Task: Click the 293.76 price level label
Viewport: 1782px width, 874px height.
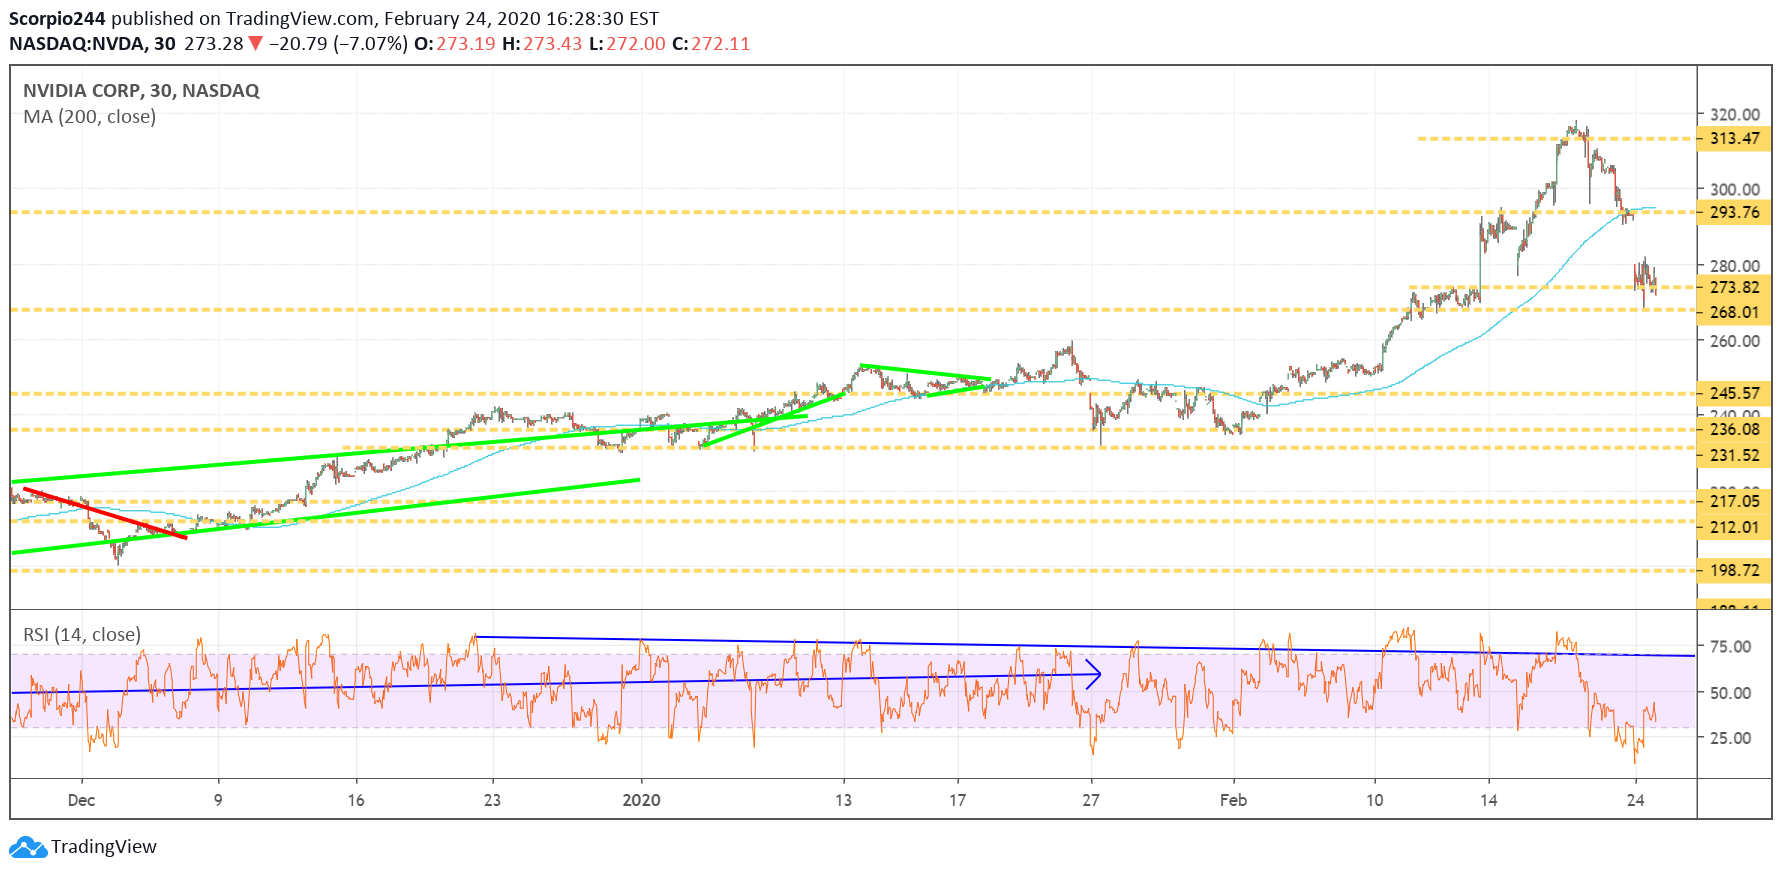Action: pyautogui.click(x=1734, y=212)
